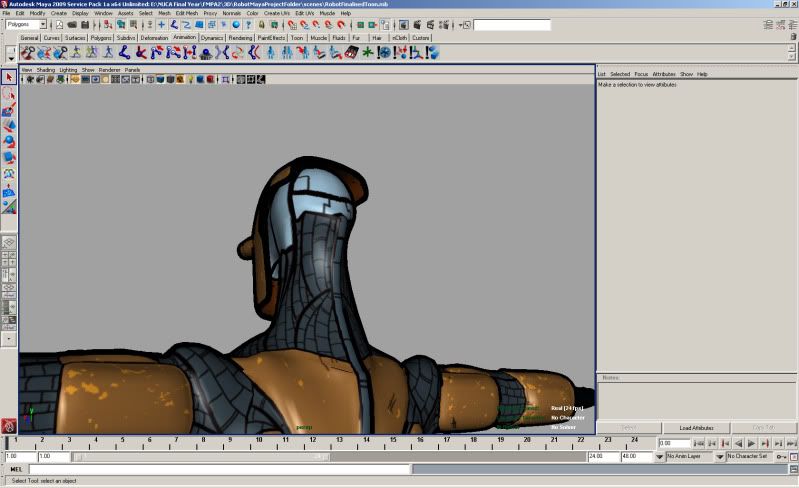Toggle snap to points magnet icon
The height and width of the screenshot is (488, 799).
click(317, 24)
